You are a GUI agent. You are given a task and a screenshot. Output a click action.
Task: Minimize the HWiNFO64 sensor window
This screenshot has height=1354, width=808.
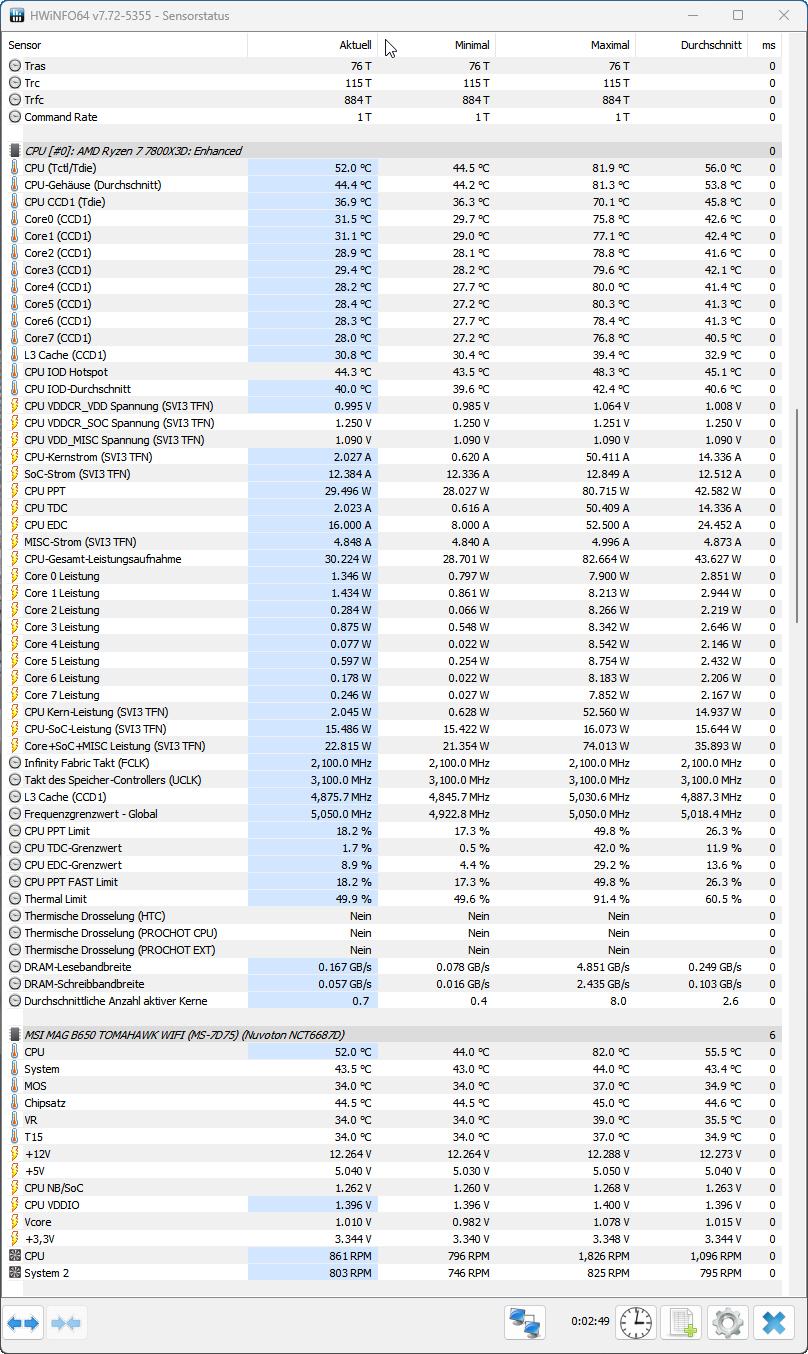tap(693, 16)
